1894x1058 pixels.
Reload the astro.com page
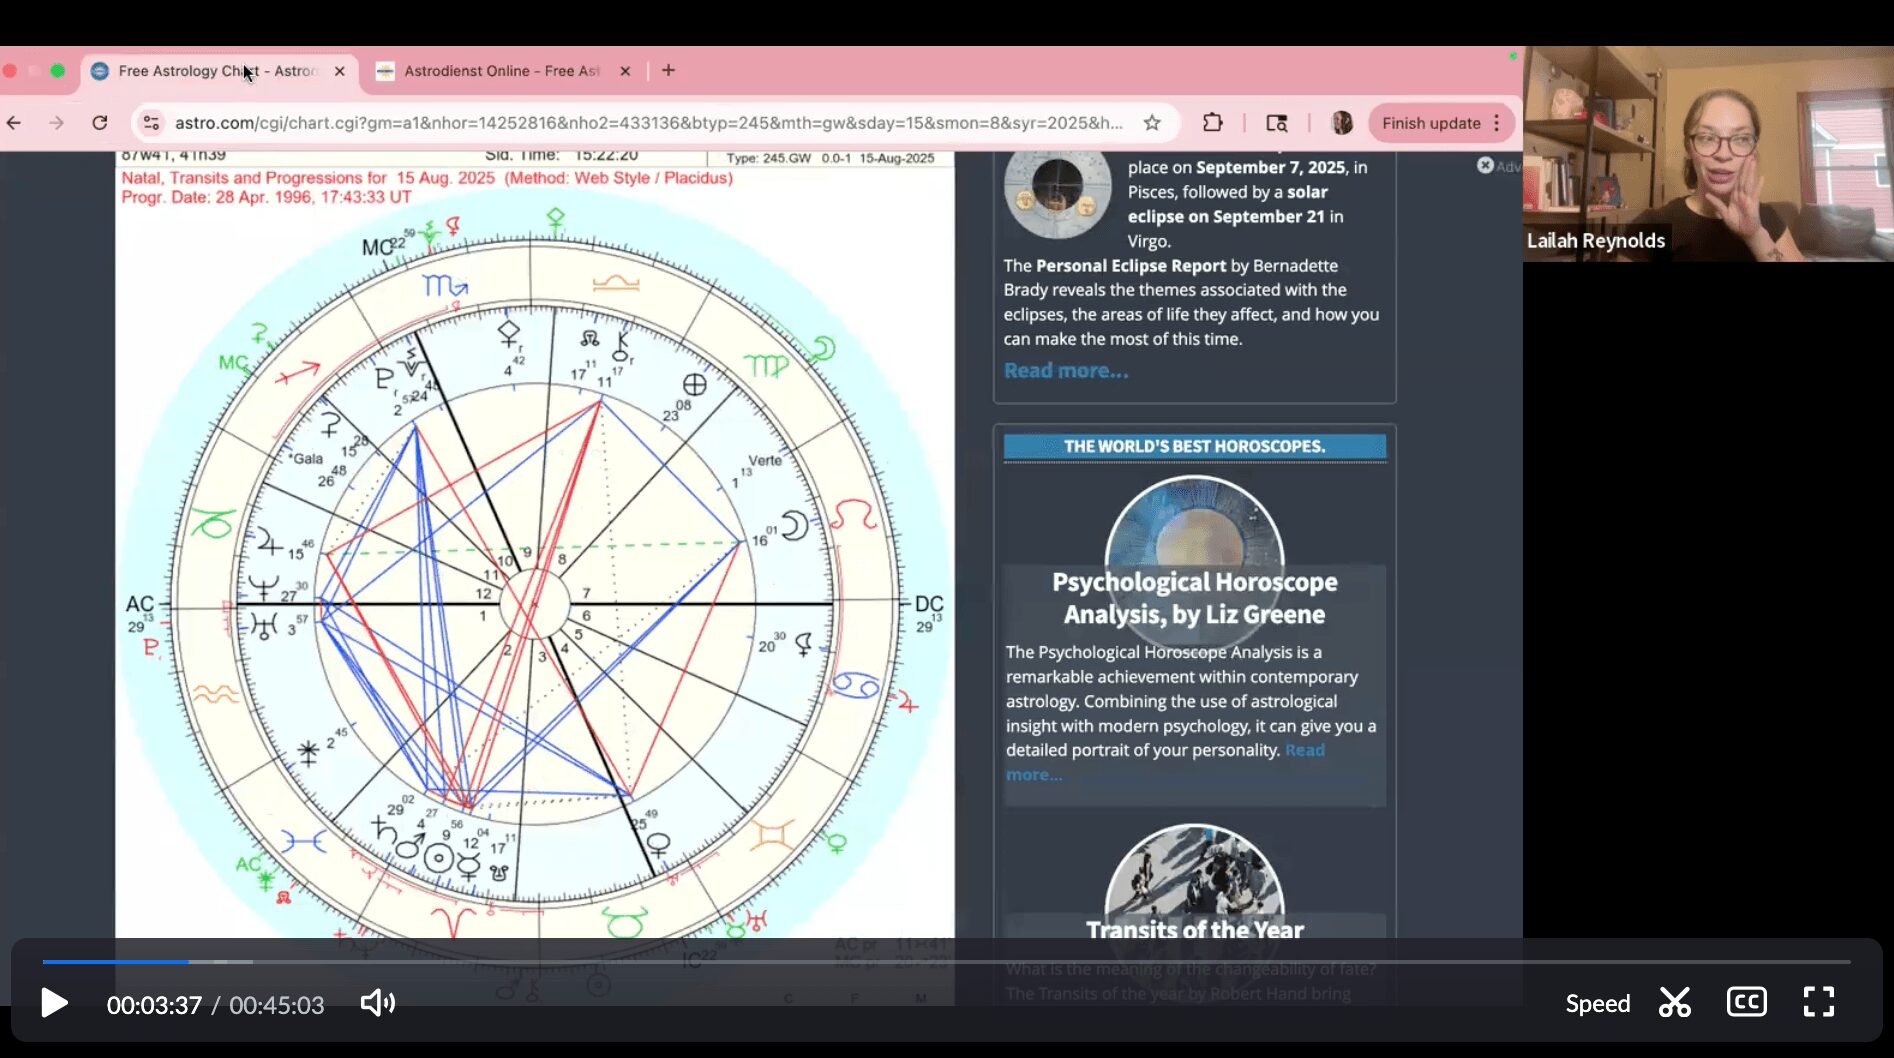pos(99,123)
